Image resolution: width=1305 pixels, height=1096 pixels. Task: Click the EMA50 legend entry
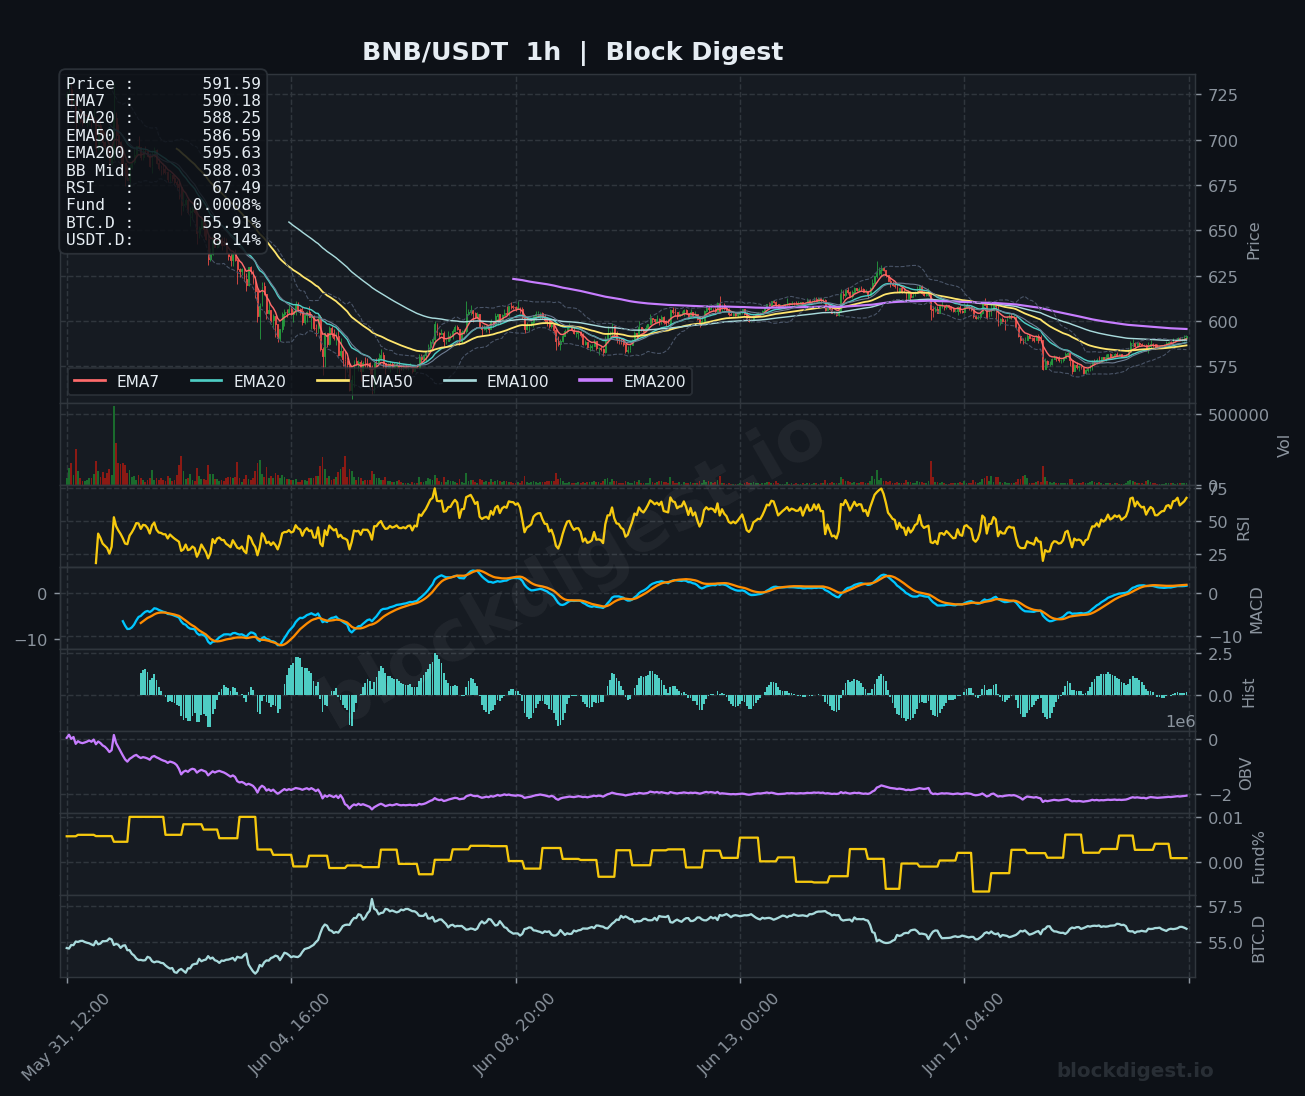pyautogui.click(x=365, y=381)
